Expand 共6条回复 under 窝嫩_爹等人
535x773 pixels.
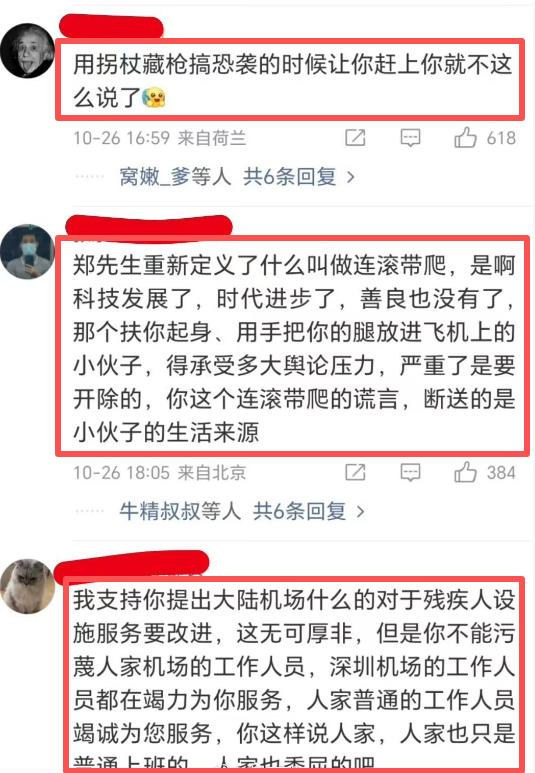[289, 176]
